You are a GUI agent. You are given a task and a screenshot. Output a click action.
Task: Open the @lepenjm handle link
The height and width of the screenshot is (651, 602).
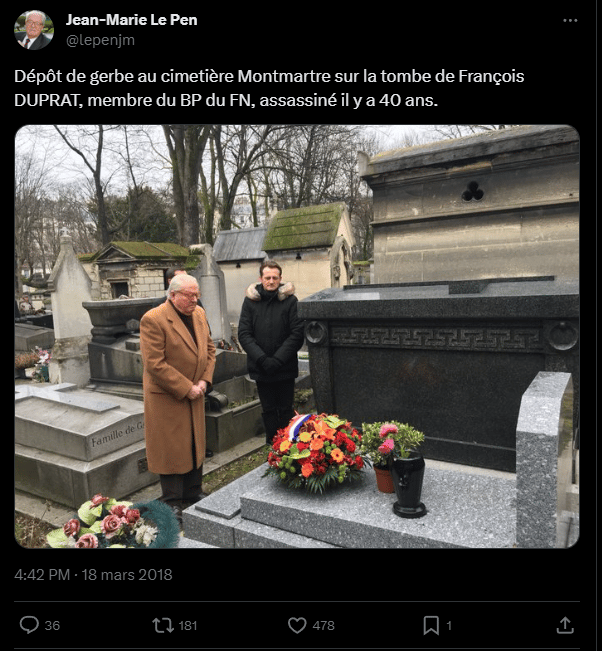(100, 40)
